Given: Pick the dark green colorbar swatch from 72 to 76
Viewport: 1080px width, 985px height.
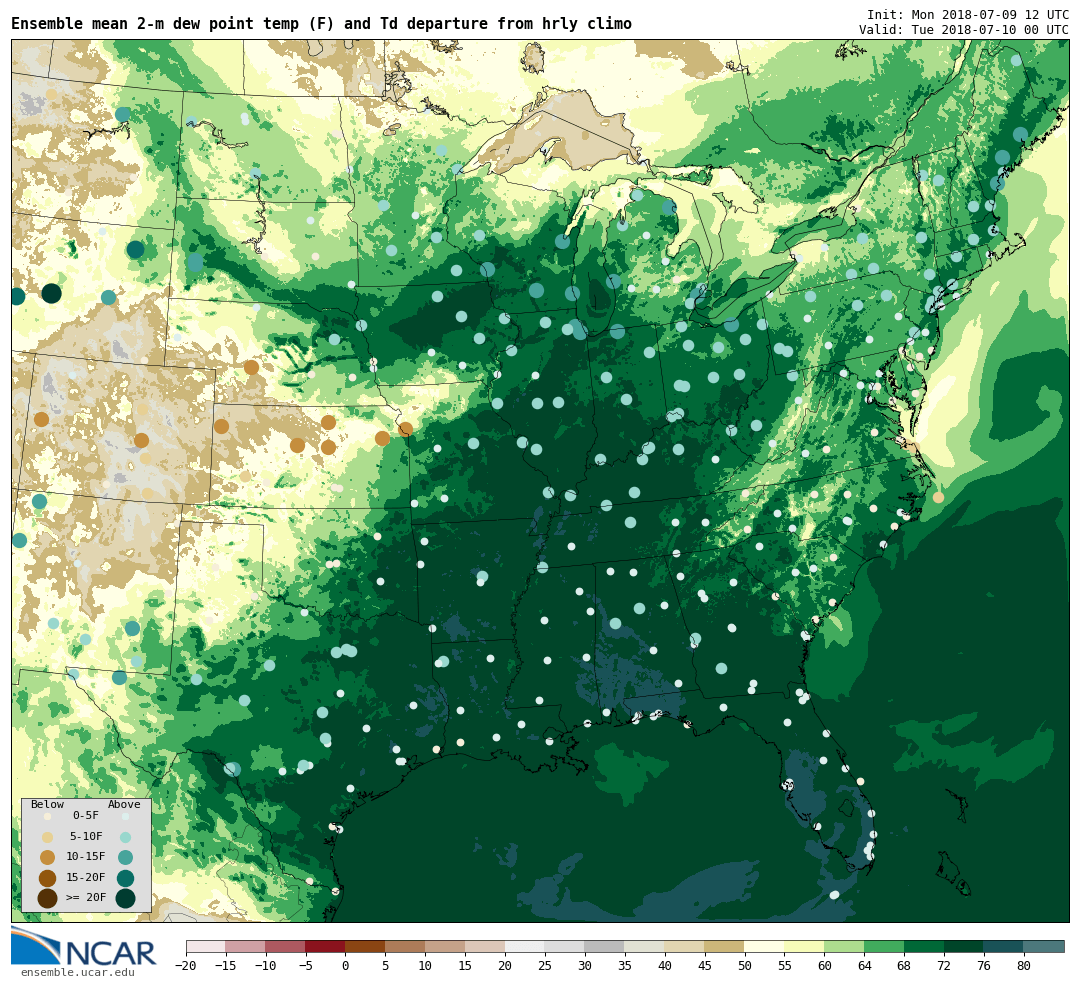Looking at the screenshot, I should [x=964, y=946].
